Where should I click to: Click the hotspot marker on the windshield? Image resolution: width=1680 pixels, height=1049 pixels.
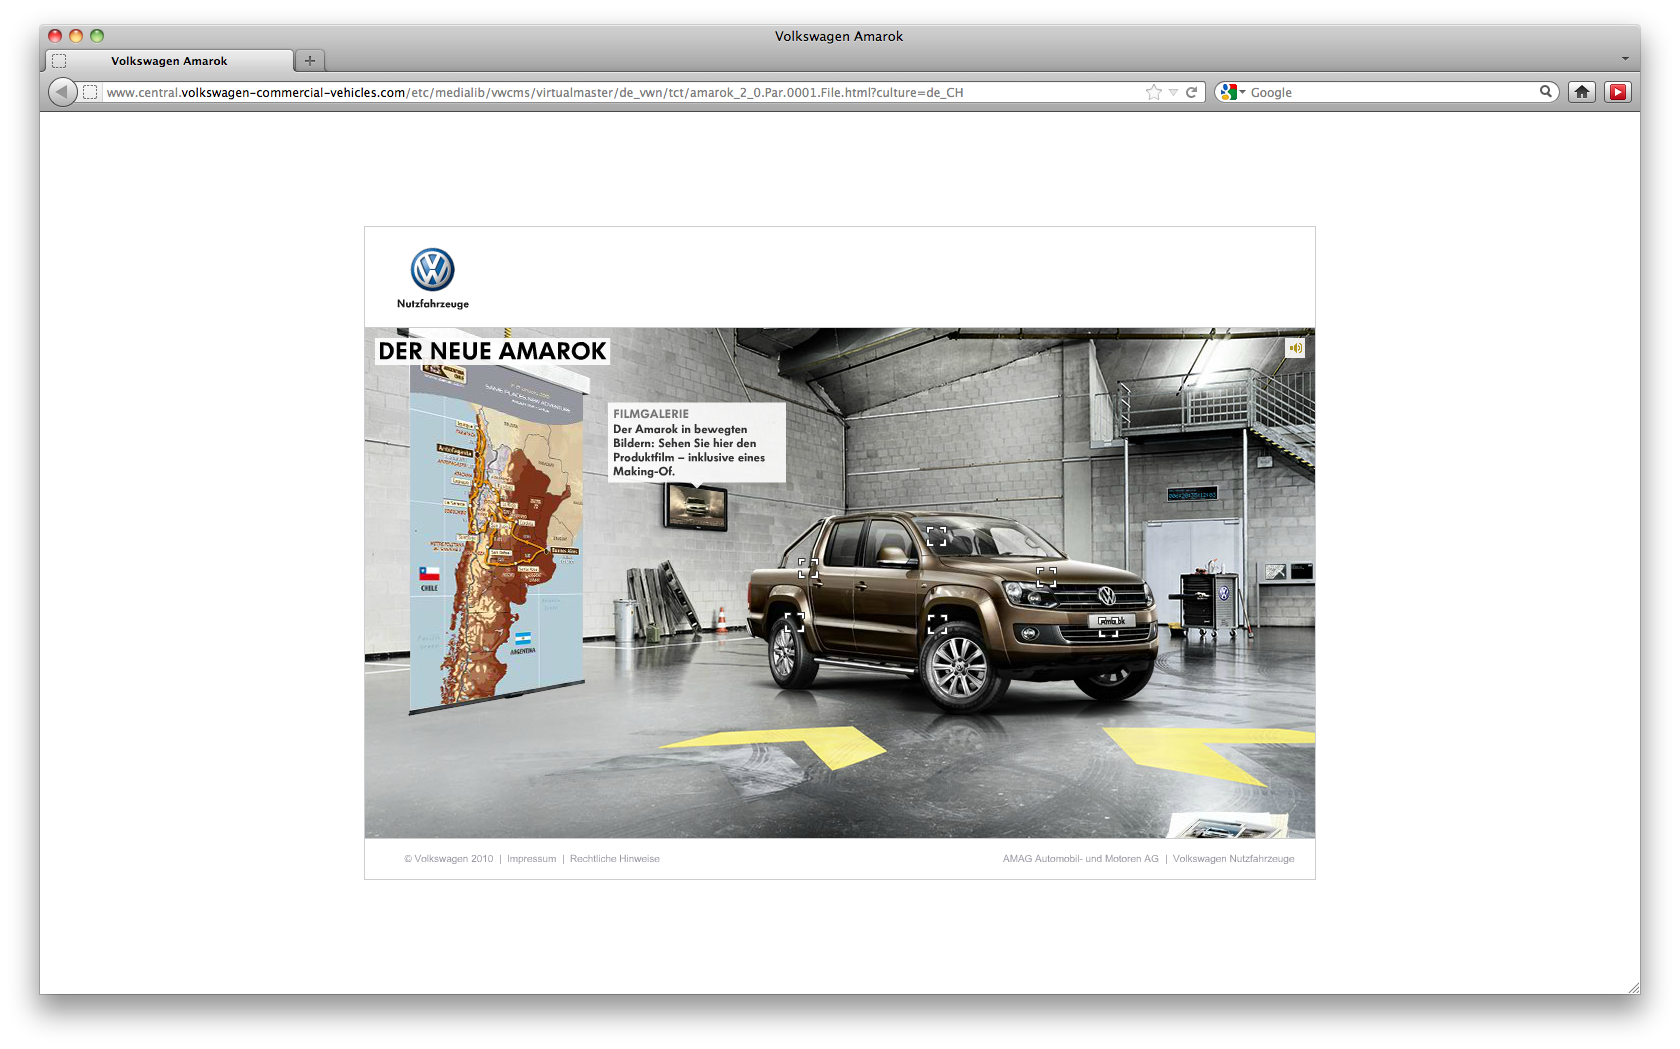937,537
